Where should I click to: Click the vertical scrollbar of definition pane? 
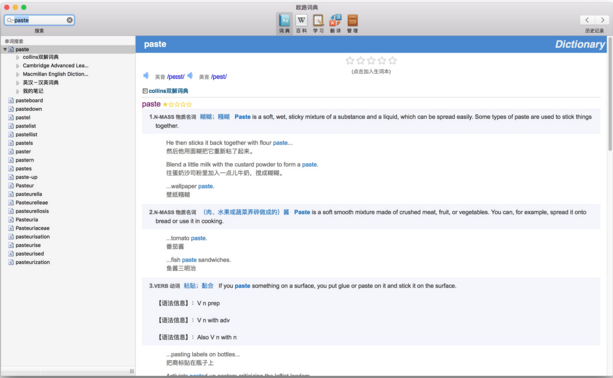[610, 94]
